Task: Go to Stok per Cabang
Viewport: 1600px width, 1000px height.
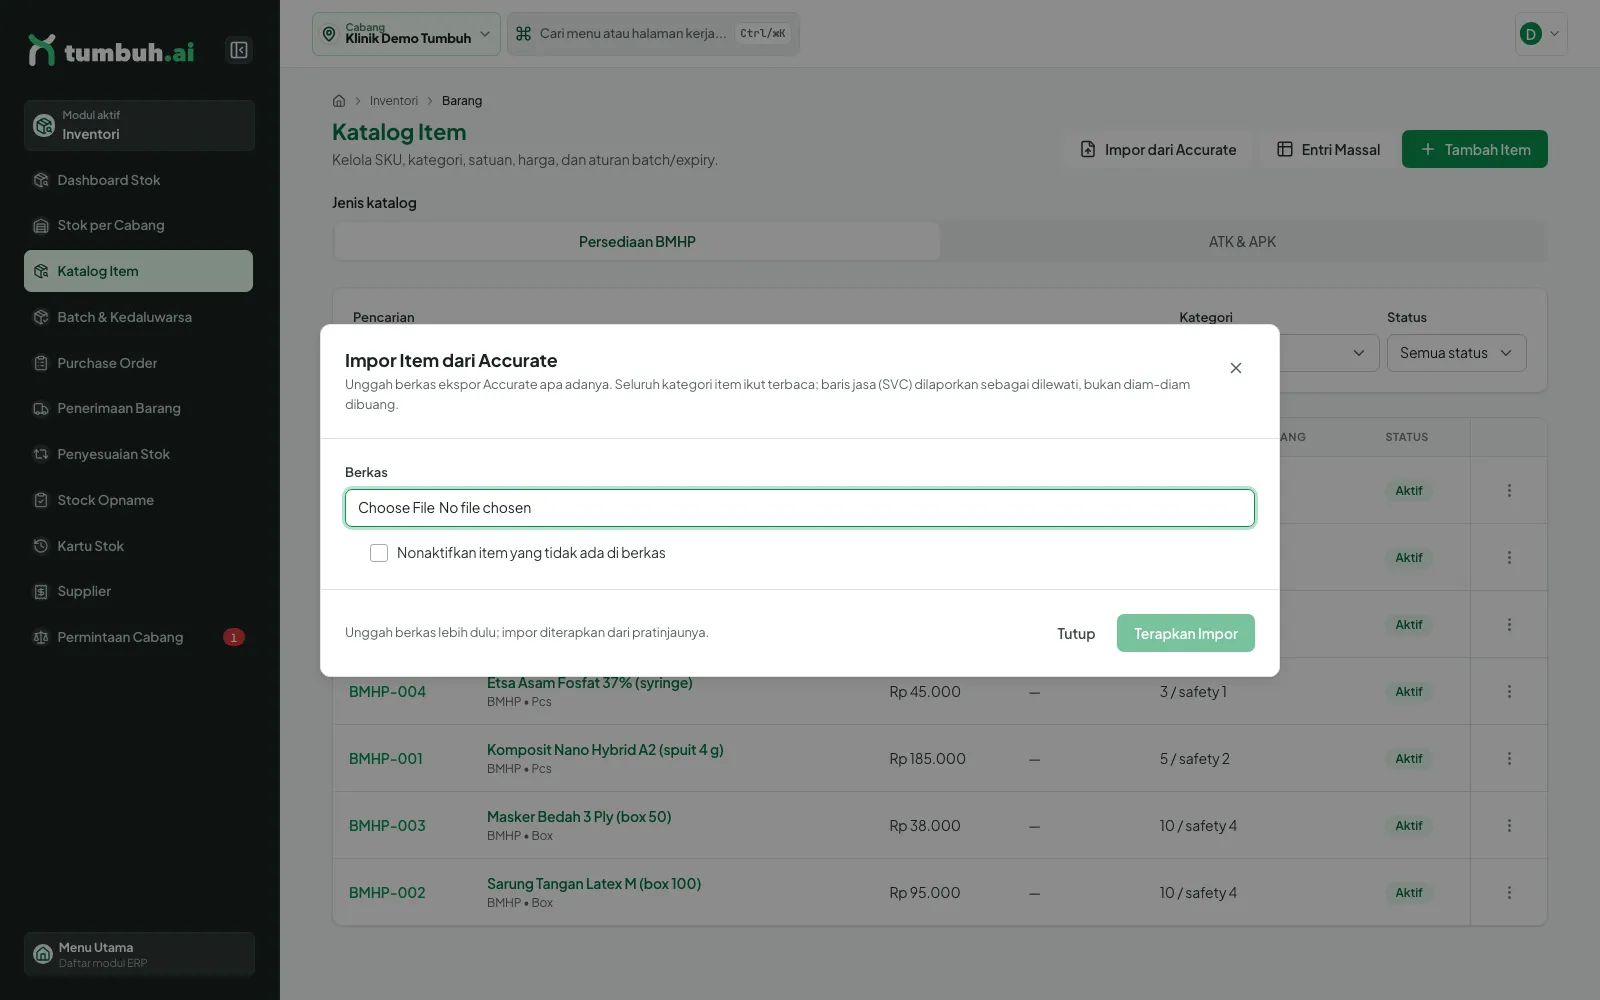Action: tap(138, 226)
